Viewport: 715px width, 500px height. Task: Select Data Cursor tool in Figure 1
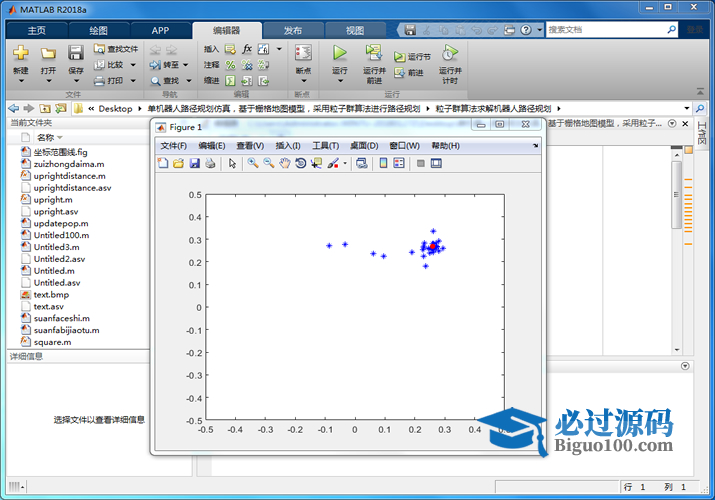point(316,163)
